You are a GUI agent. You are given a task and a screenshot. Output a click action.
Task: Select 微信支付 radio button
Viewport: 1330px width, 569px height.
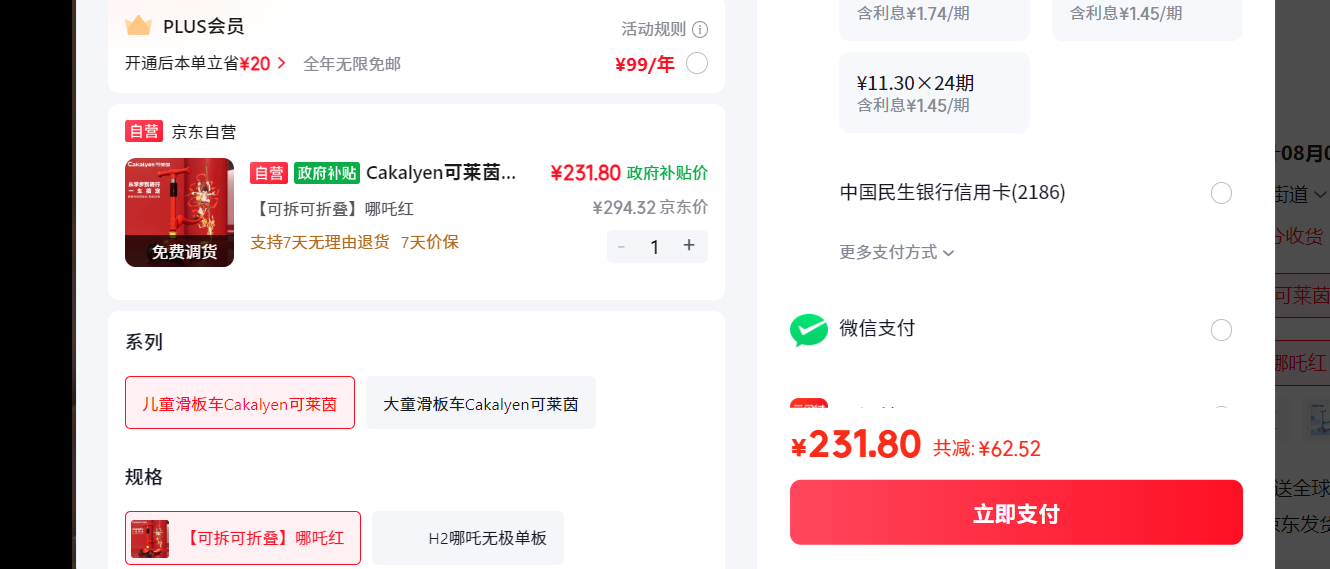coord(1221,330)
